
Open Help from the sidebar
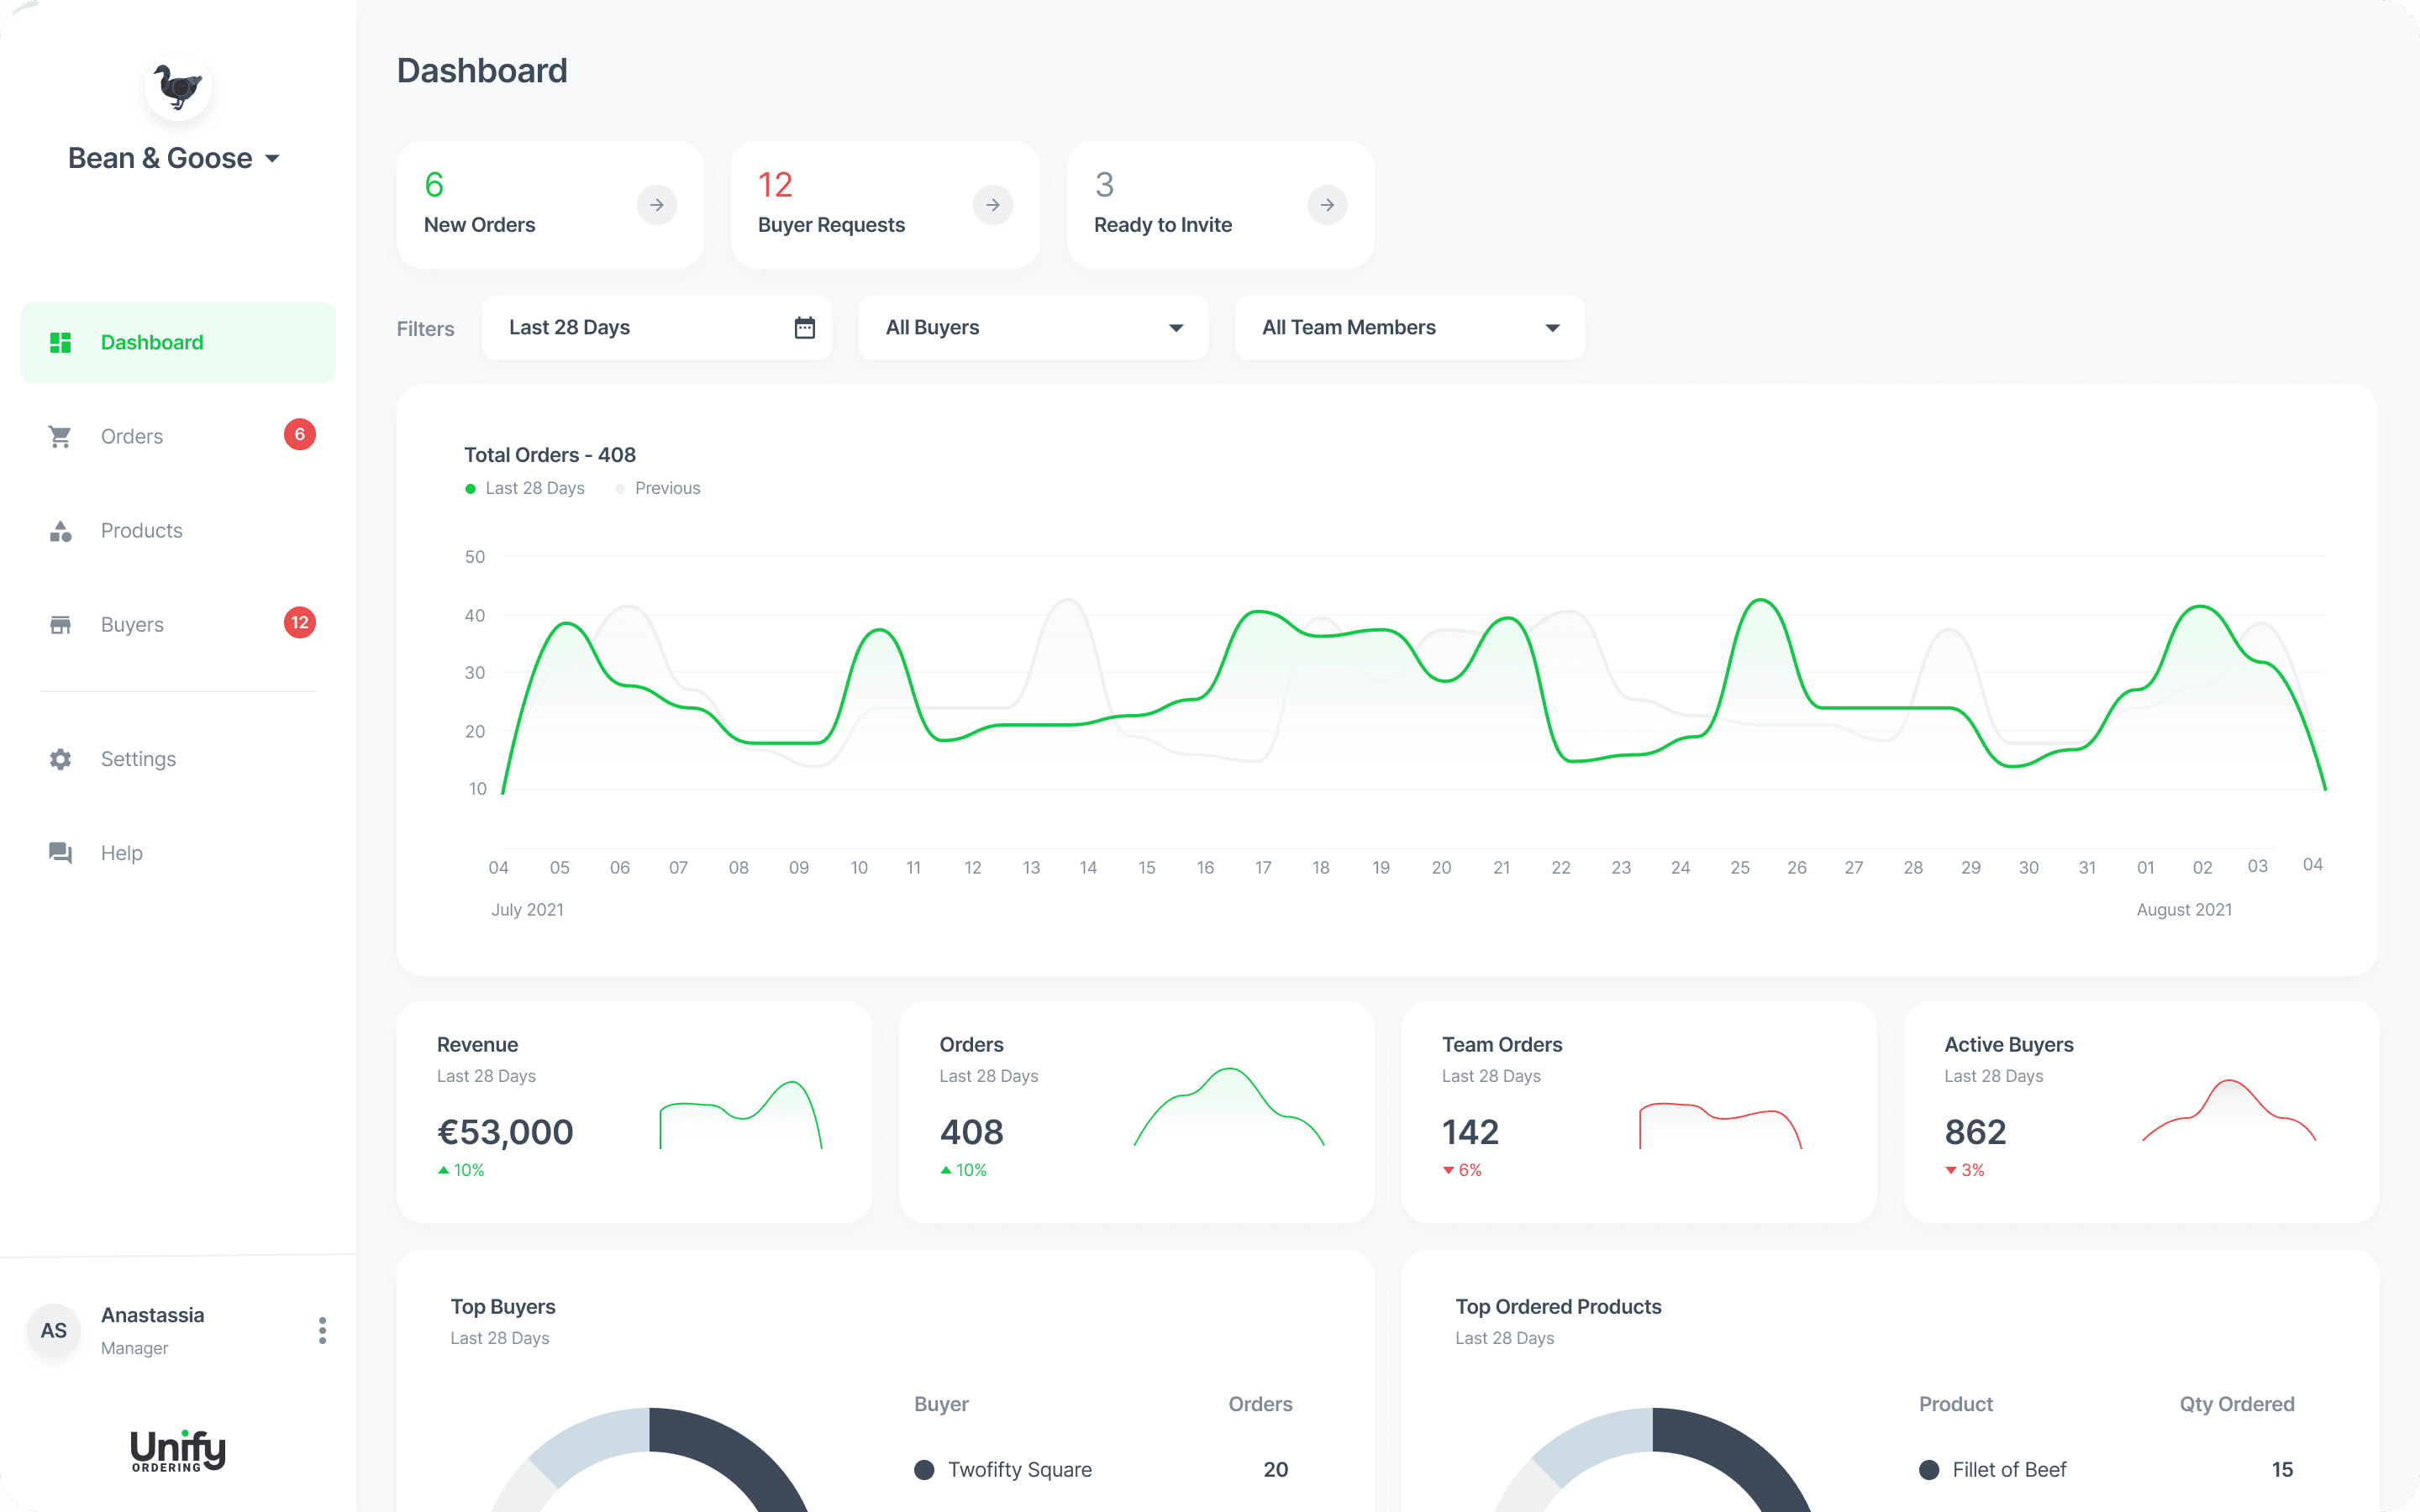pos(178,853)
